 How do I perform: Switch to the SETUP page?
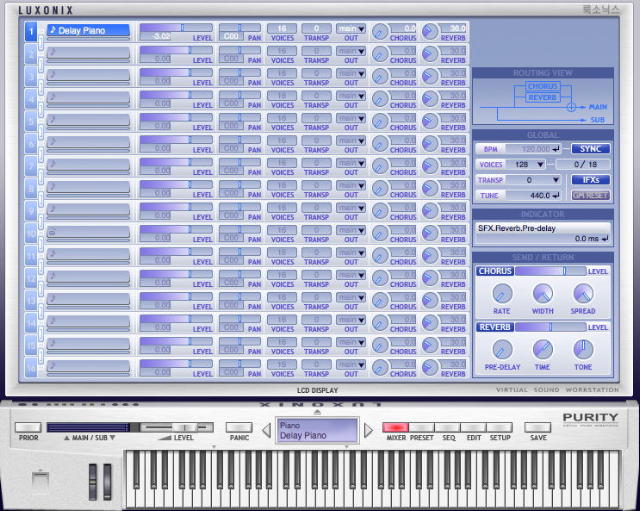click(499, 427)
